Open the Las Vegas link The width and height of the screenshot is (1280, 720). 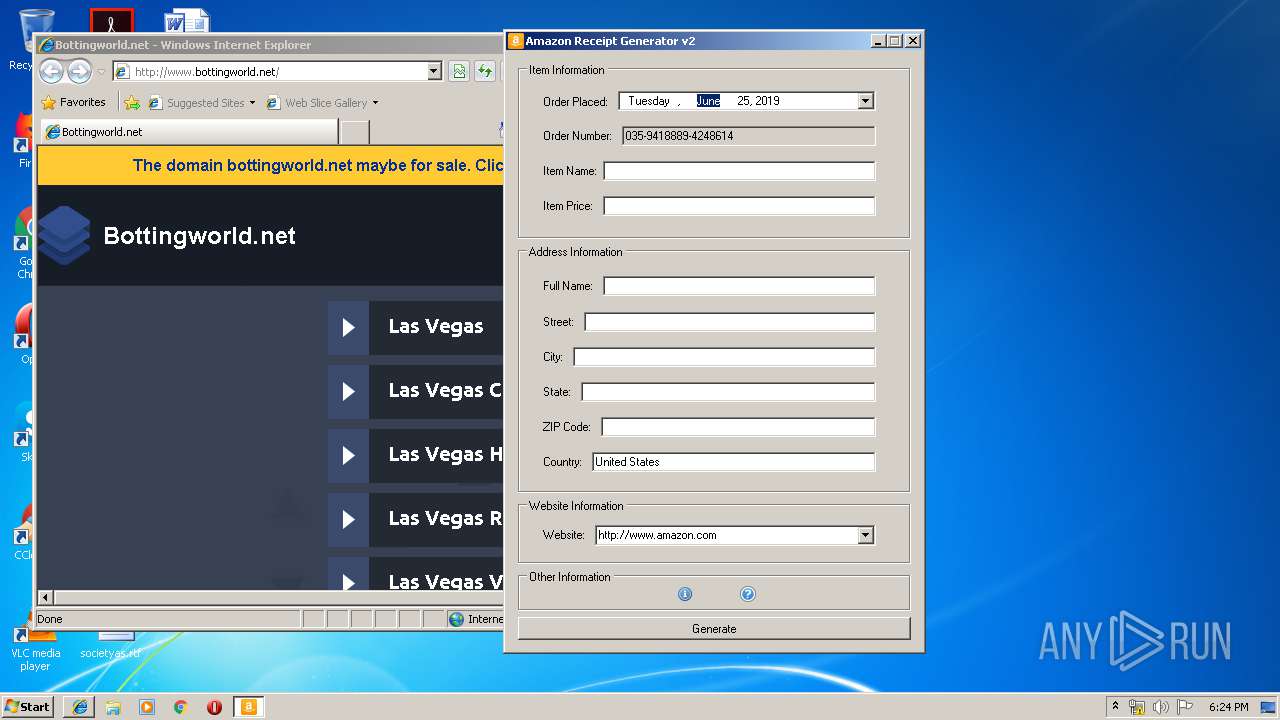(x=436, y=327)
